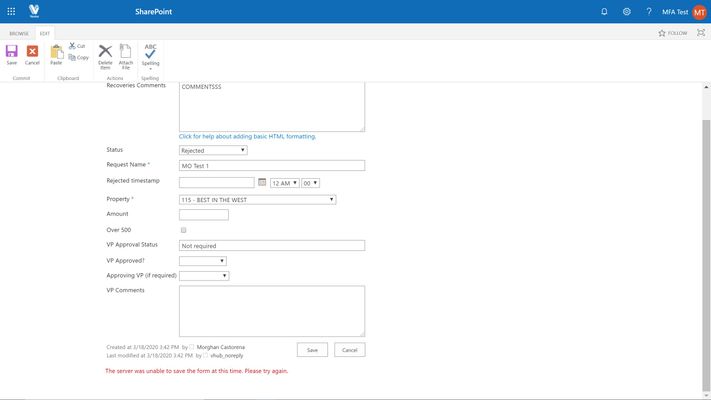Expand the Spelling dropdown arrow
The height and width of the screenshot is (400, 711).
coord(151,69)
